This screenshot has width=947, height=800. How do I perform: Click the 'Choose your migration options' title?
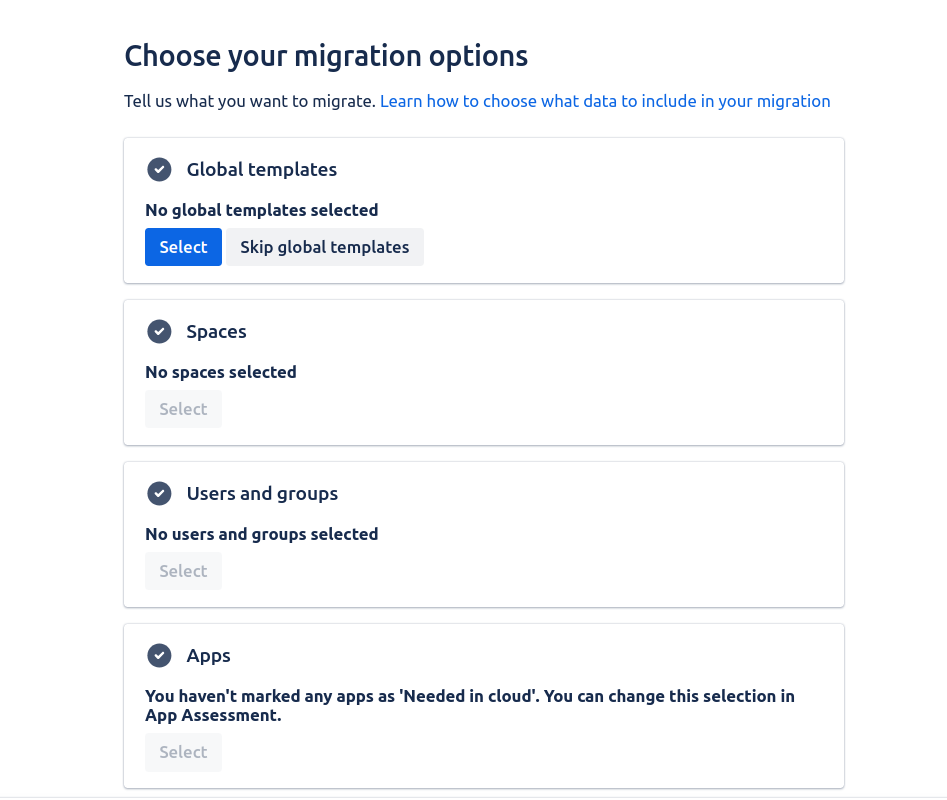[x=326, y=56]
